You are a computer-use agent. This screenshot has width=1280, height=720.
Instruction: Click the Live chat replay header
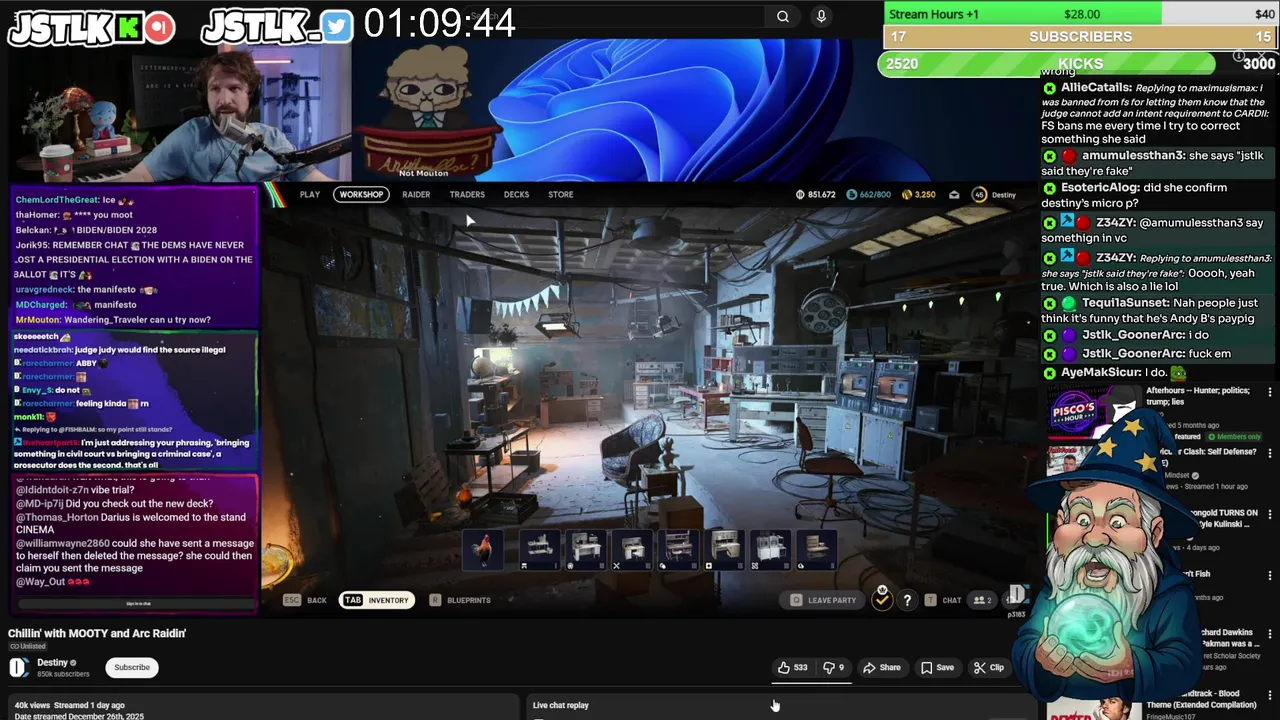click(x=560, y=705)
